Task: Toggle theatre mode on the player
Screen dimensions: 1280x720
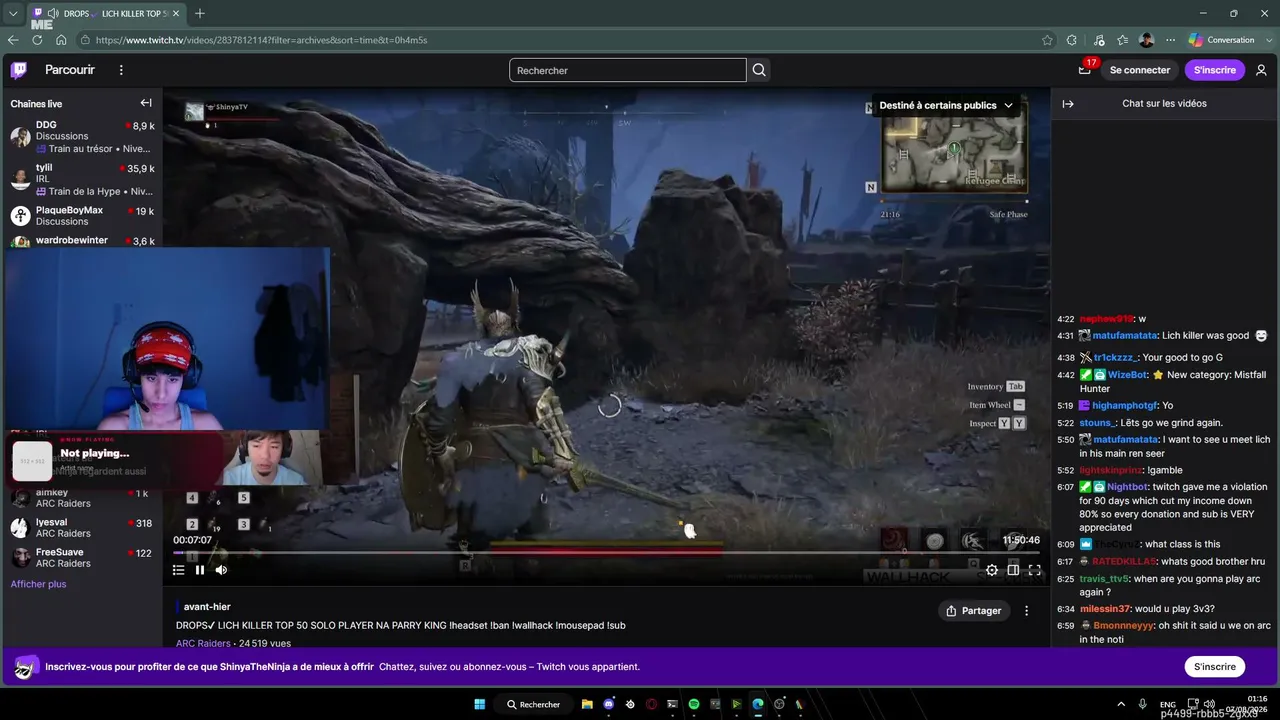Action: [x=1013, y=570]
